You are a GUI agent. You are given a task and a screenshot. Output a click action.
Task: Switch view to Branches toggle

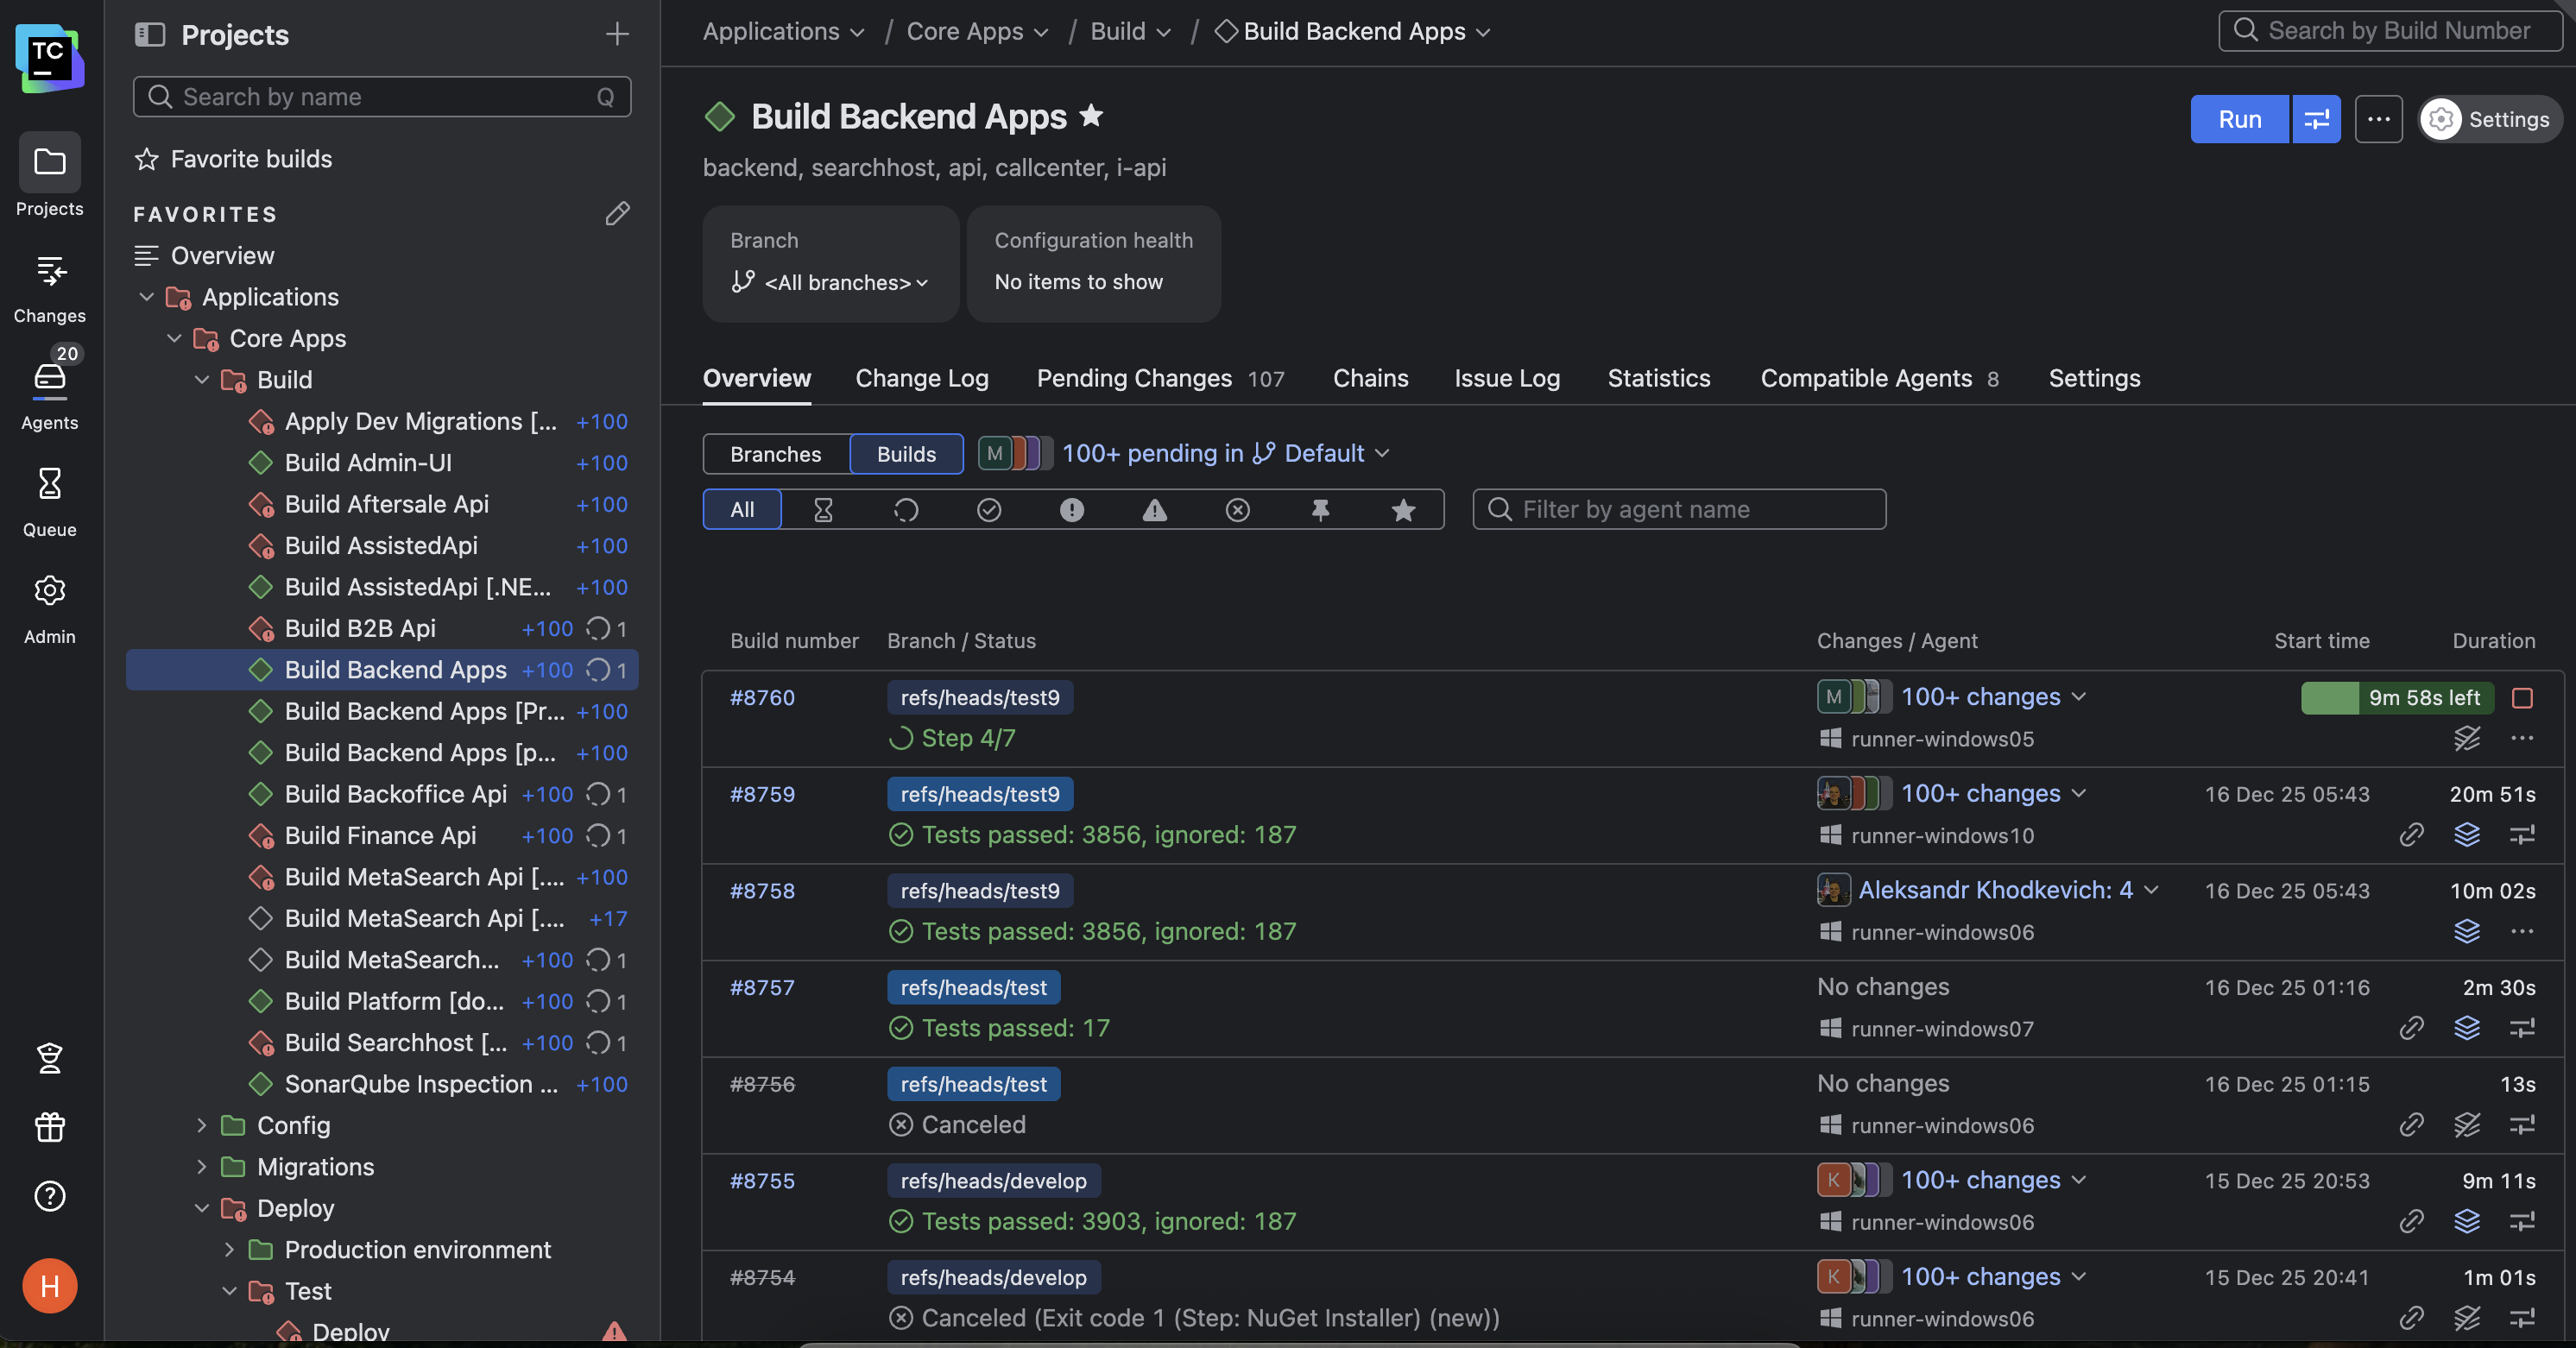(775, 454)
